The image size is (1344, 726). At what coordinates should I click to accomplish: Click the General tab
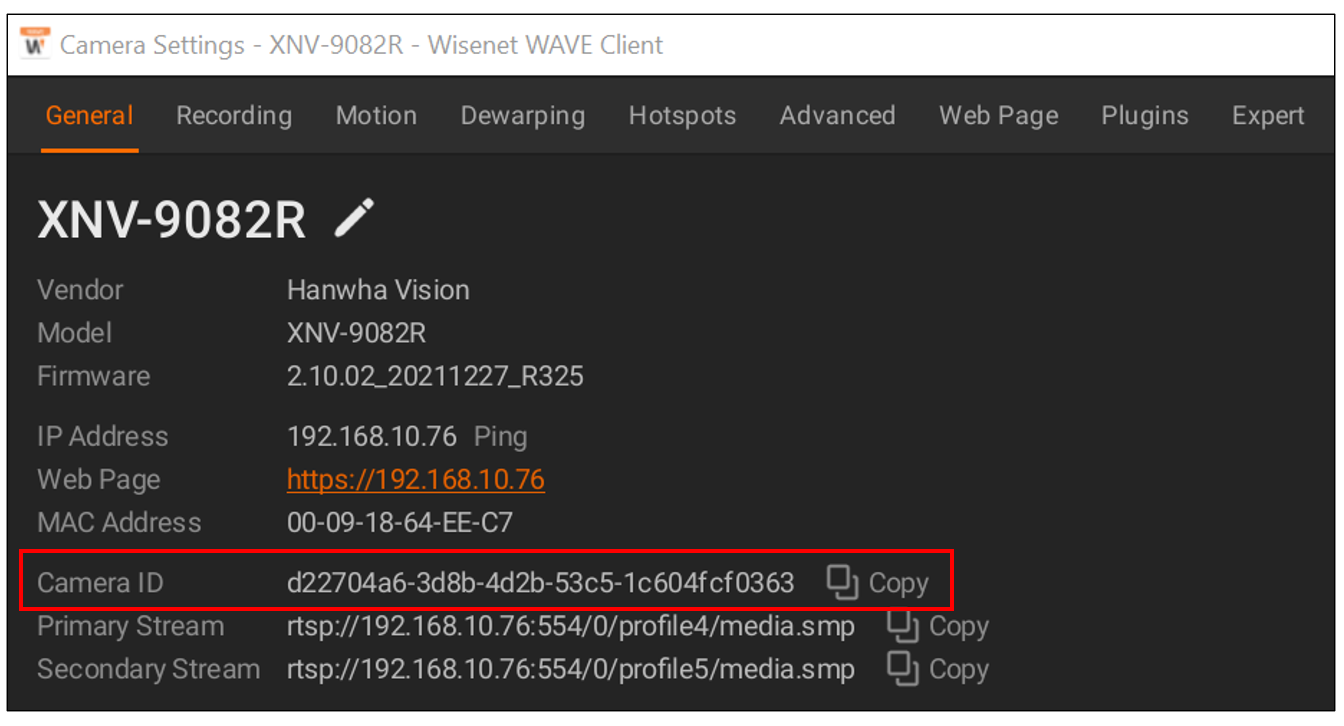pyautogui.click(x=89, y=116)
